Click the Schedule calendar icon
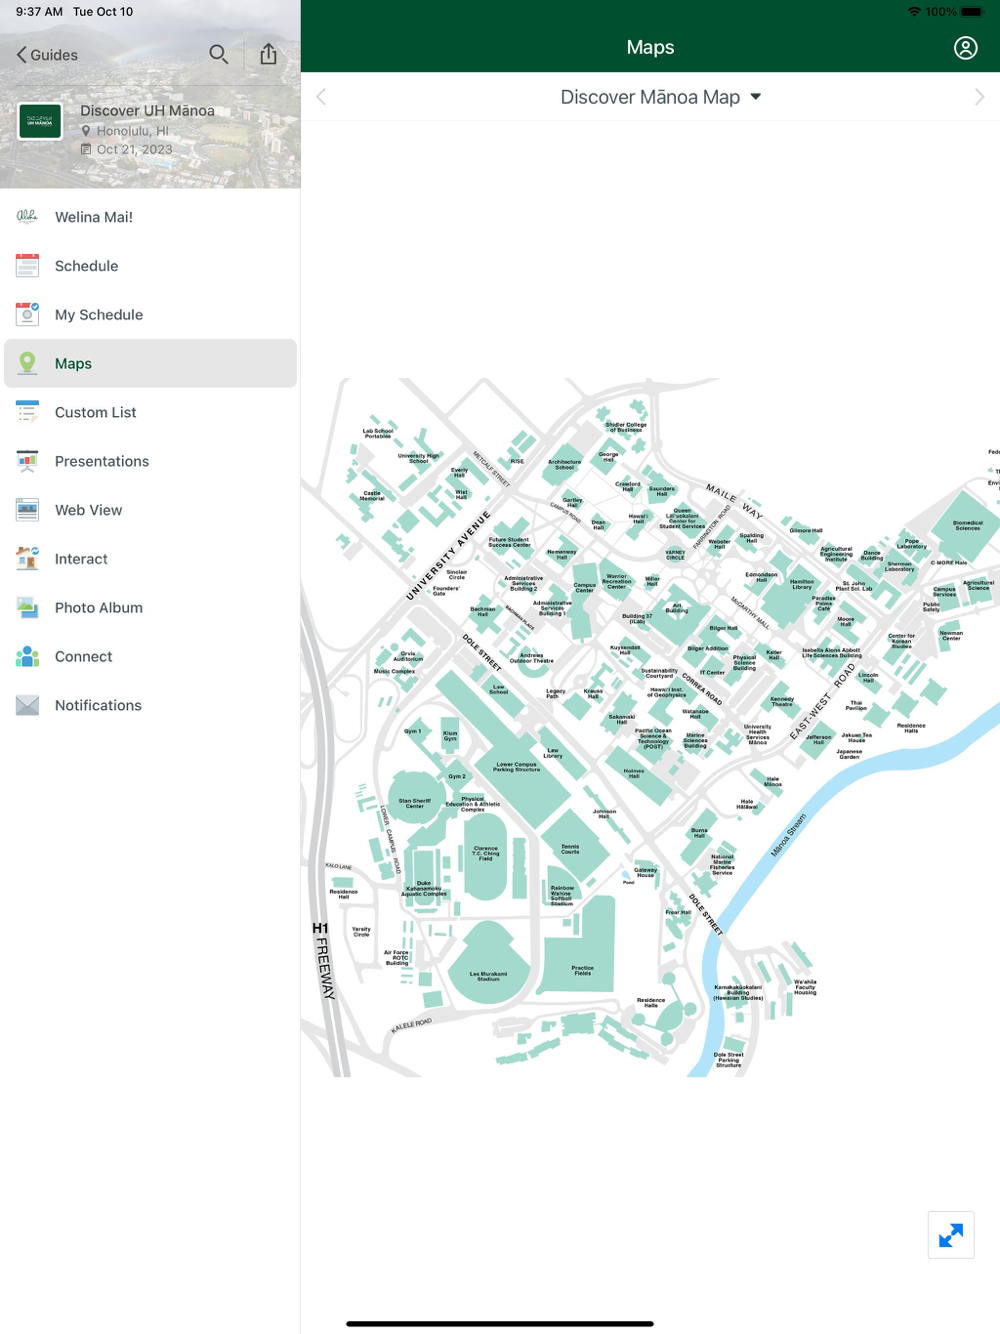The width and height of the screenshot is (1000, 1334). tap(27, 266)
